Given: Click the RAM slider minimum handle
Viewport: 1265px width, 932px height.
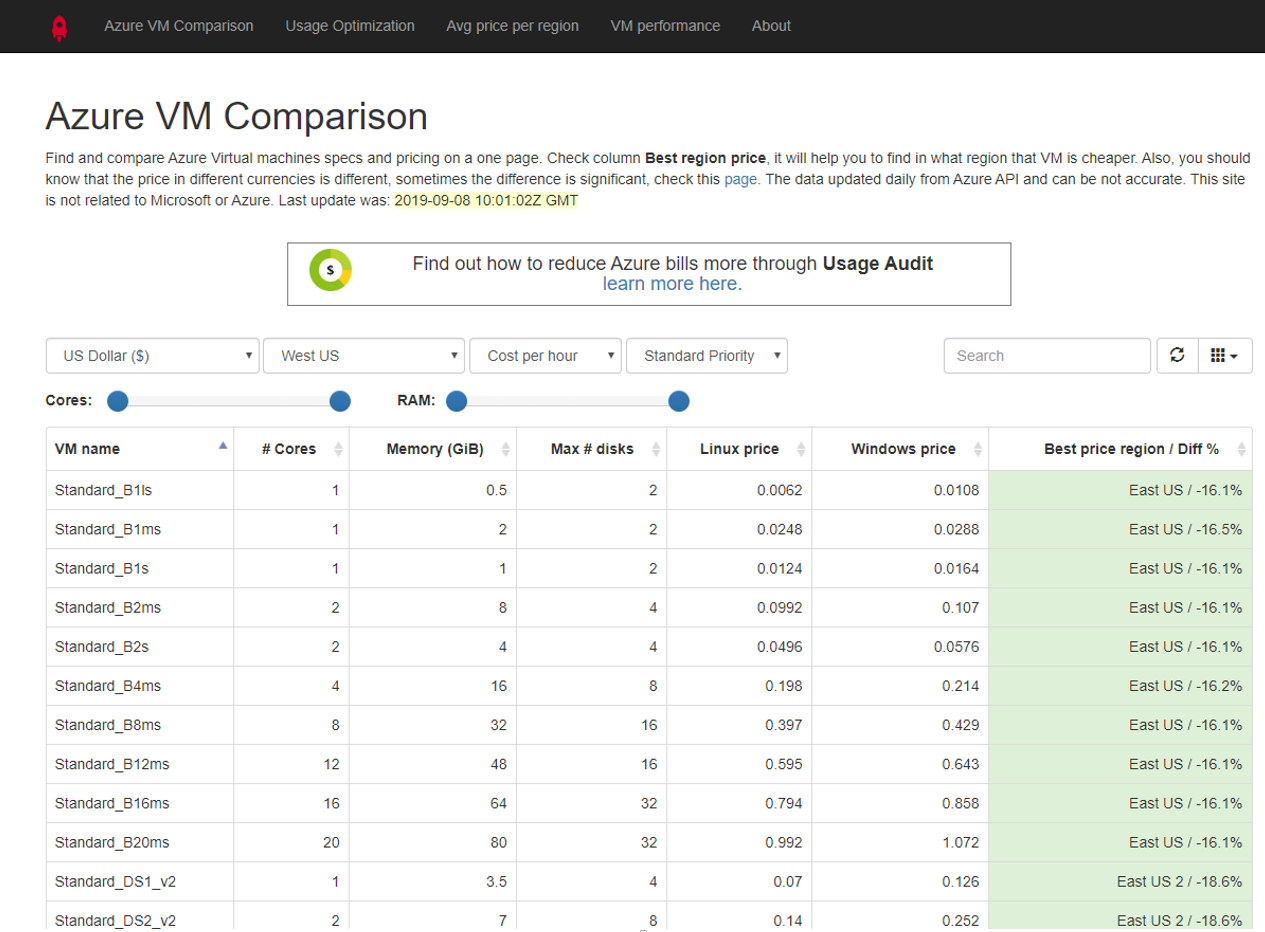Looking at the screenshot, I should [457, 401].
